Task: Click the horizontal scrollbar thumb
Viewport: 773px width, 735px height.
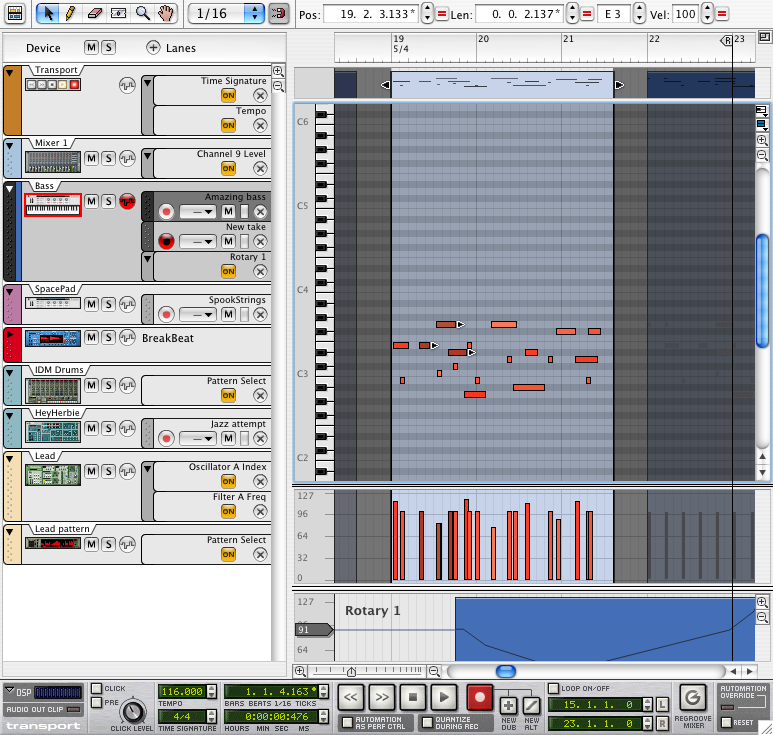Action: [x=506, y=671]
